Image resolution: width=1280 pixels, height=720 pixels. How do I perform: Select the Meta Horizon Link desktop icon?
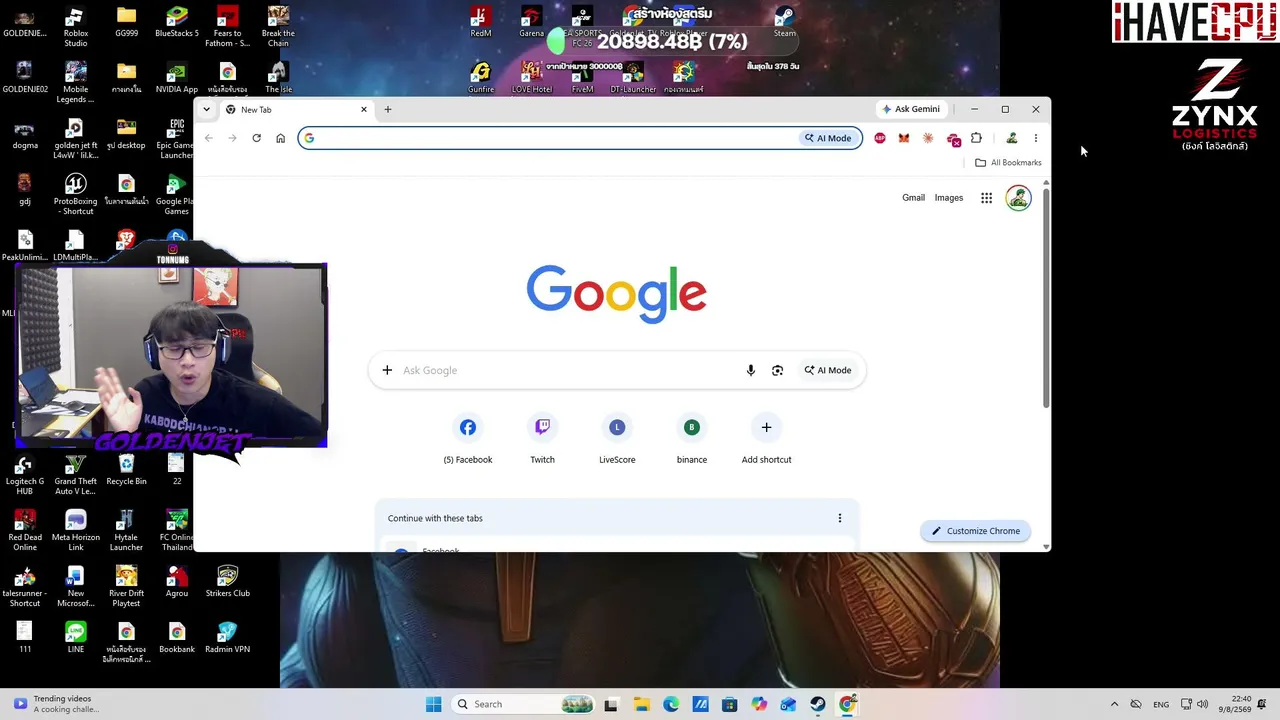[x=75, y=532]
